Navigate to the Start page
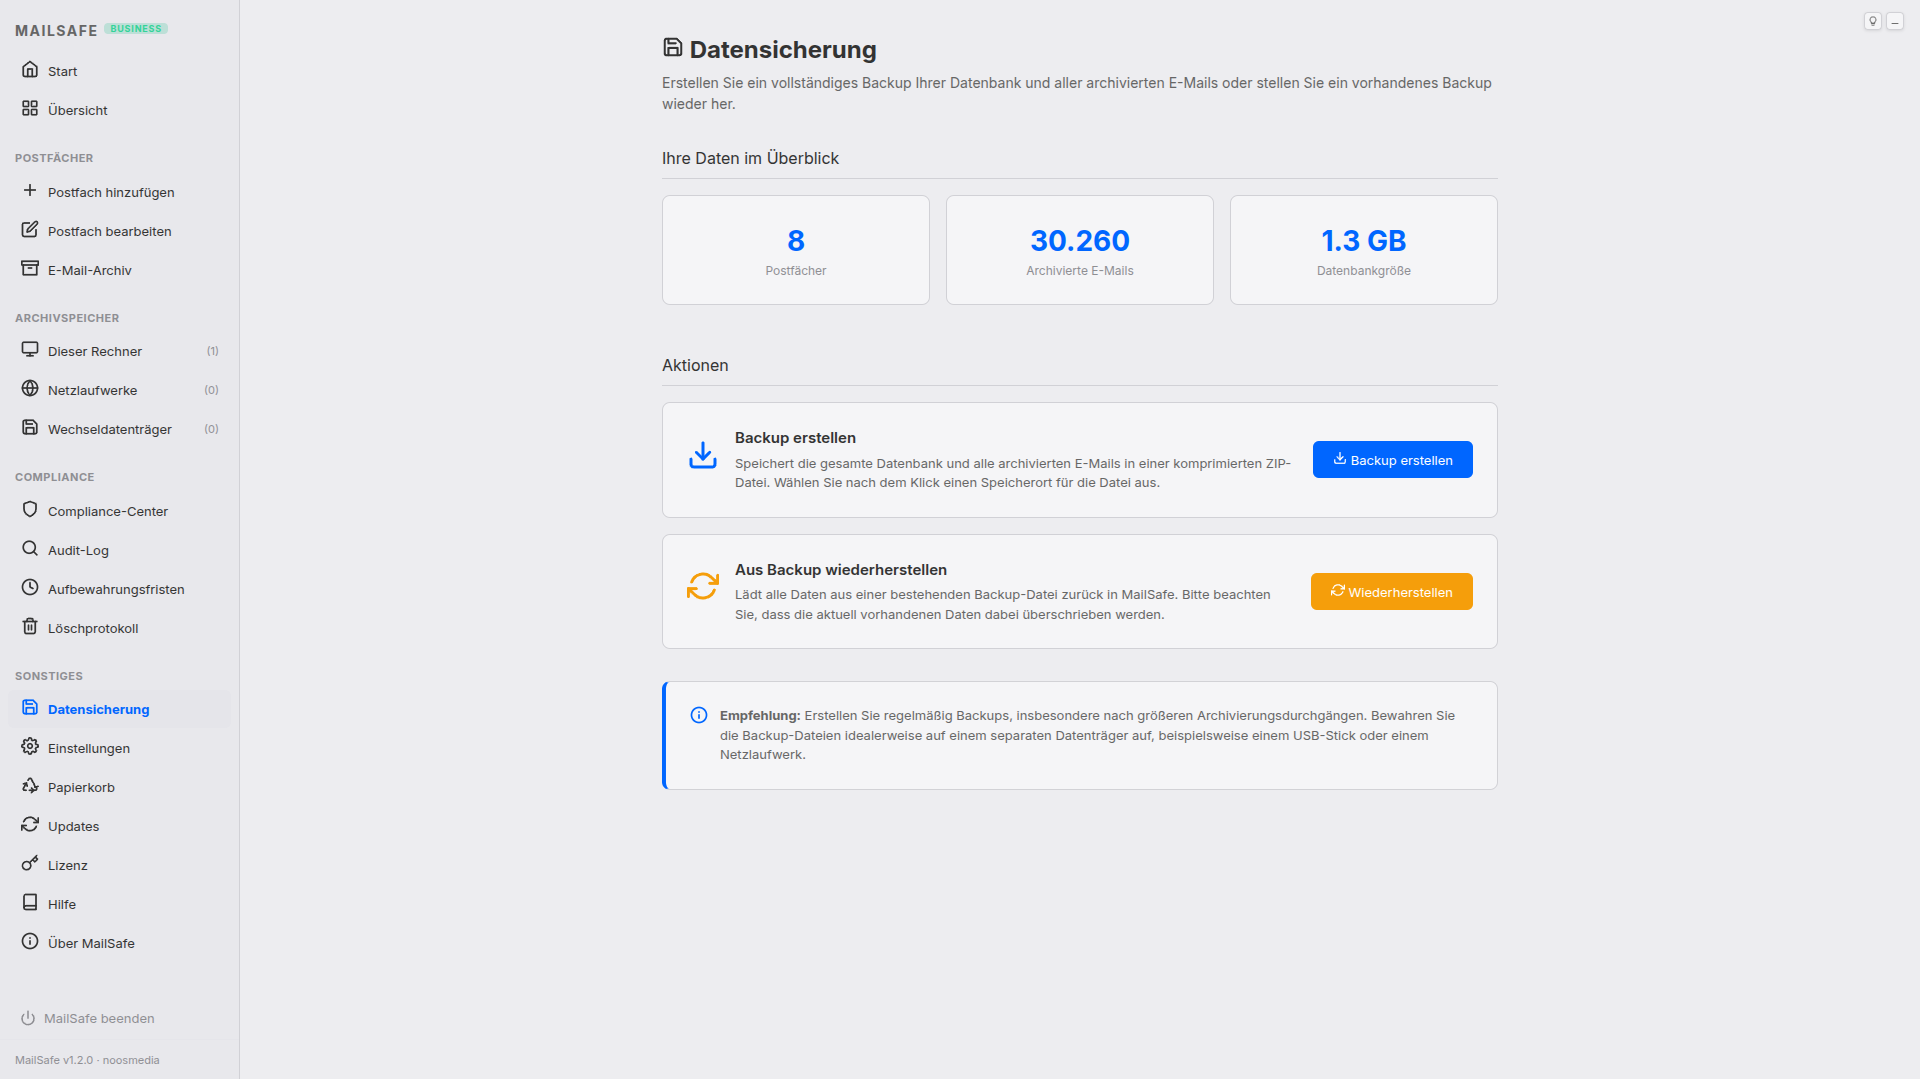This screenshot has width=1920, height=1079. [x=62, y=71]
